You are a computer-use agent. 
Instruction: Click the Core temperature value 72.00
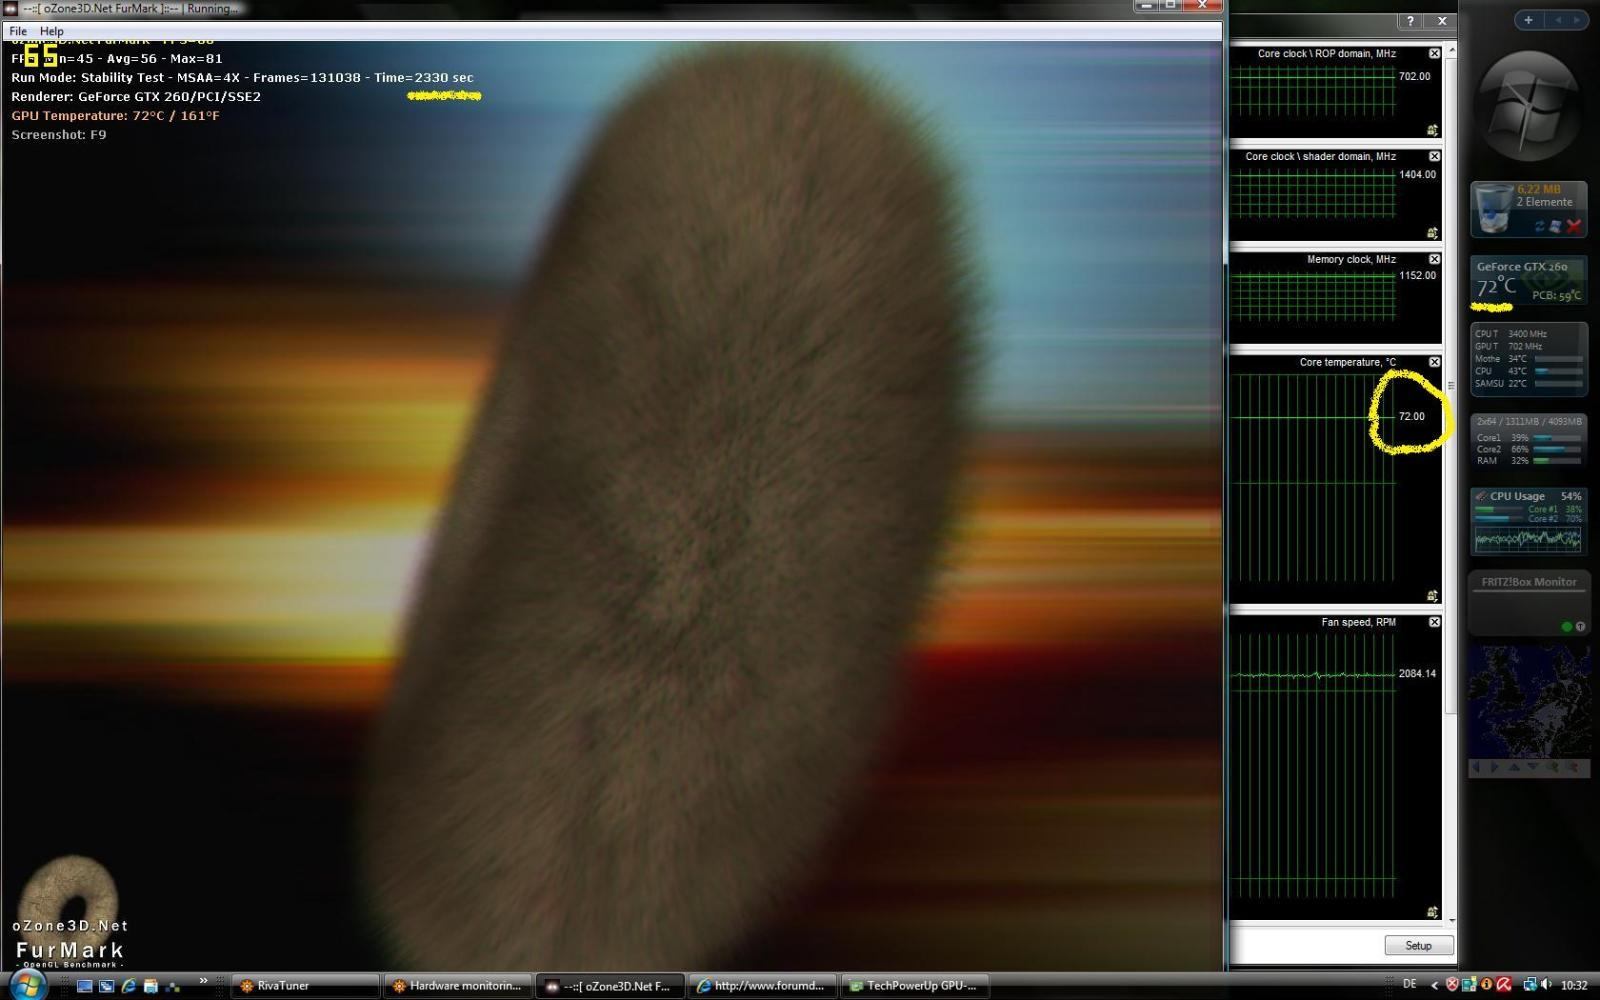(1412, 416)
